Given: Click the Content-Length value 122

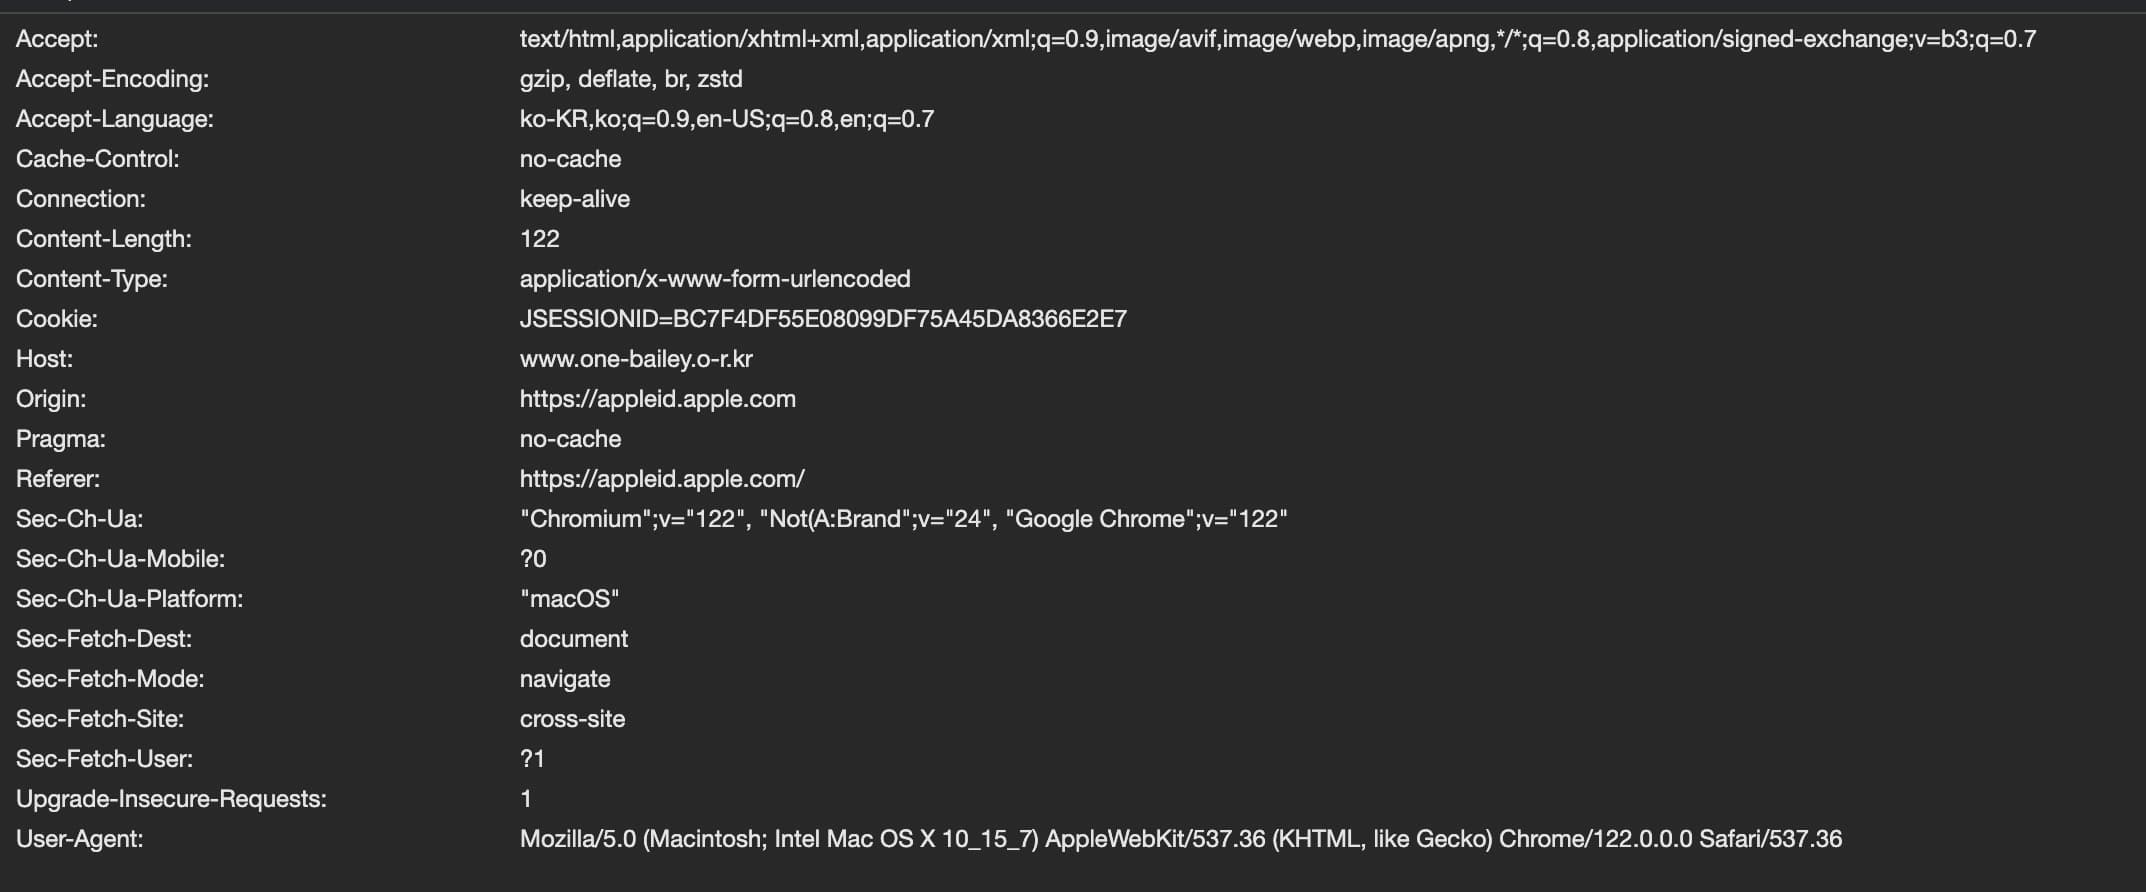Looking at the screenshot, I should (x=539, y=239).
